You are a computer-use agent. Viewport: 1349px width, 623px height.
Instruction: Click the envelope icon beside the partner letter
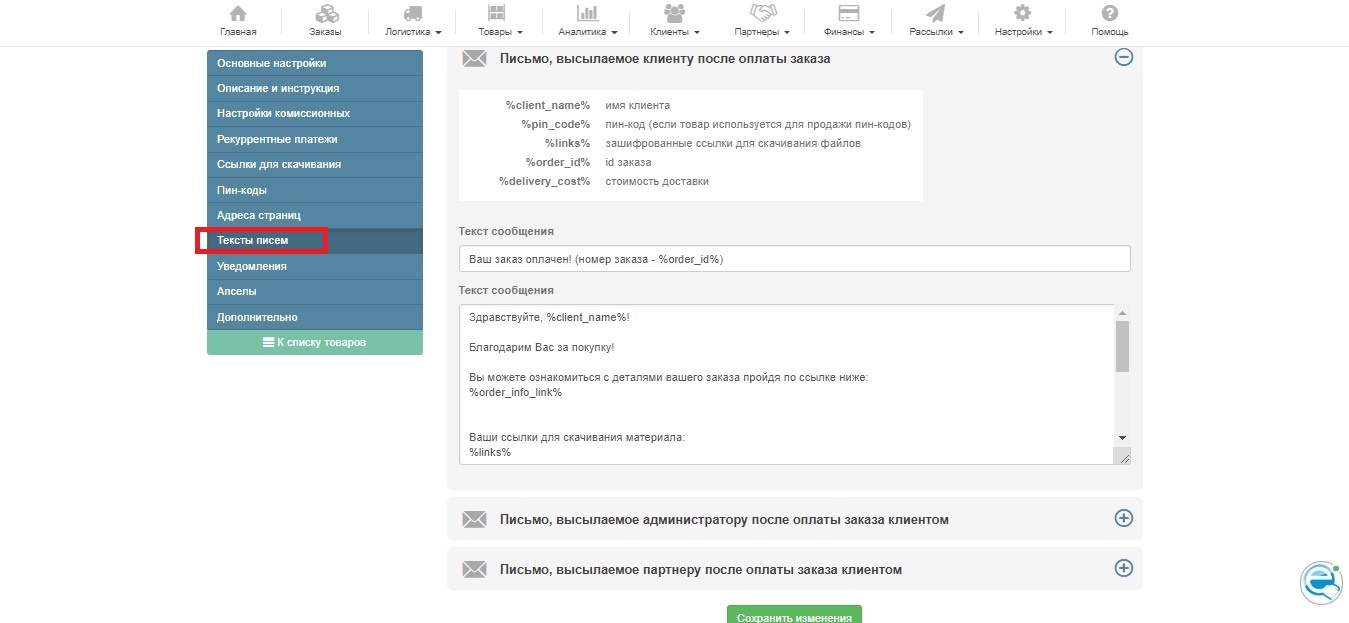pos(474,570)
